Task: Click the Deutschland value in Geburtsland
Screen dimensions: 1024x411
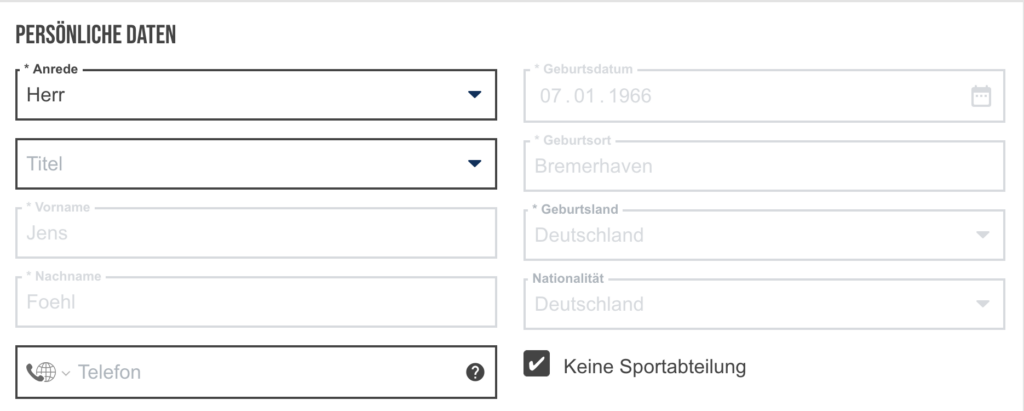Action: [x=589, y=235]
